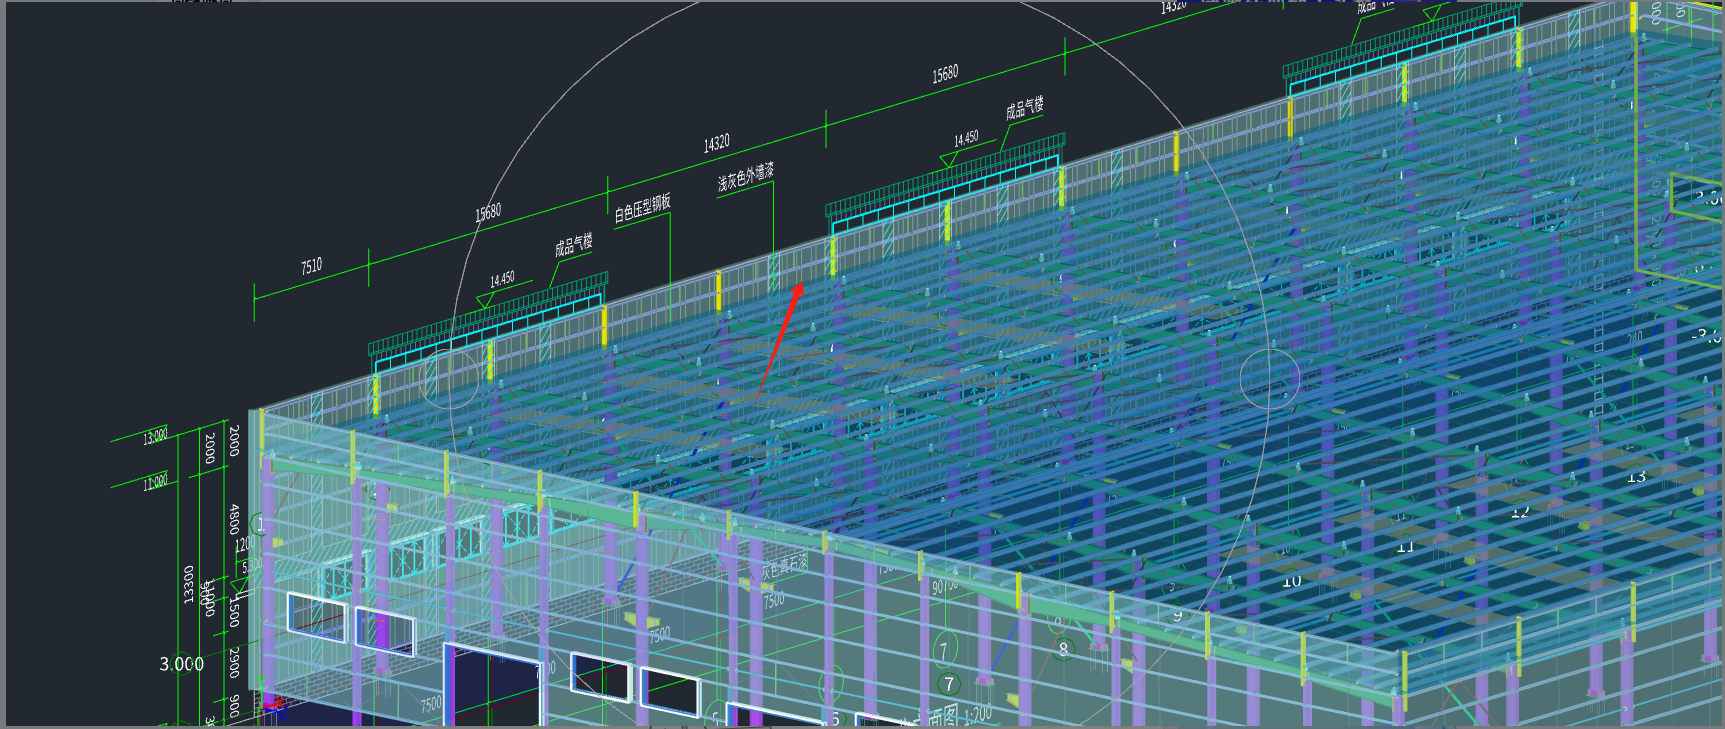Click grid axis number 12

tap(1520, 512)
